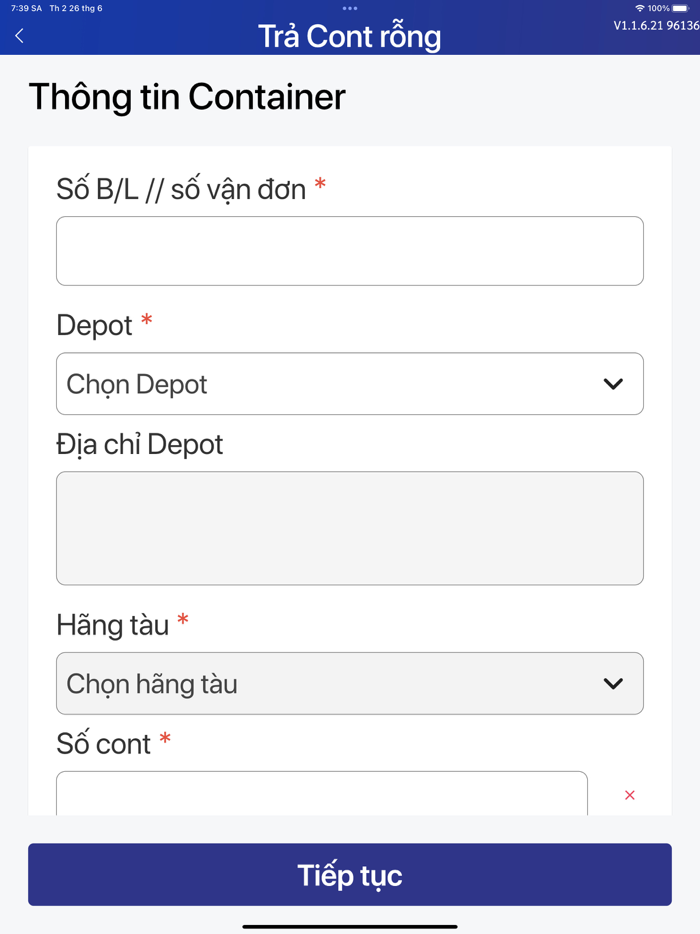This screenshot has height=934, width=700.
Task: Tap the home indicator bar at bottom
Action: tap(349, 925)
